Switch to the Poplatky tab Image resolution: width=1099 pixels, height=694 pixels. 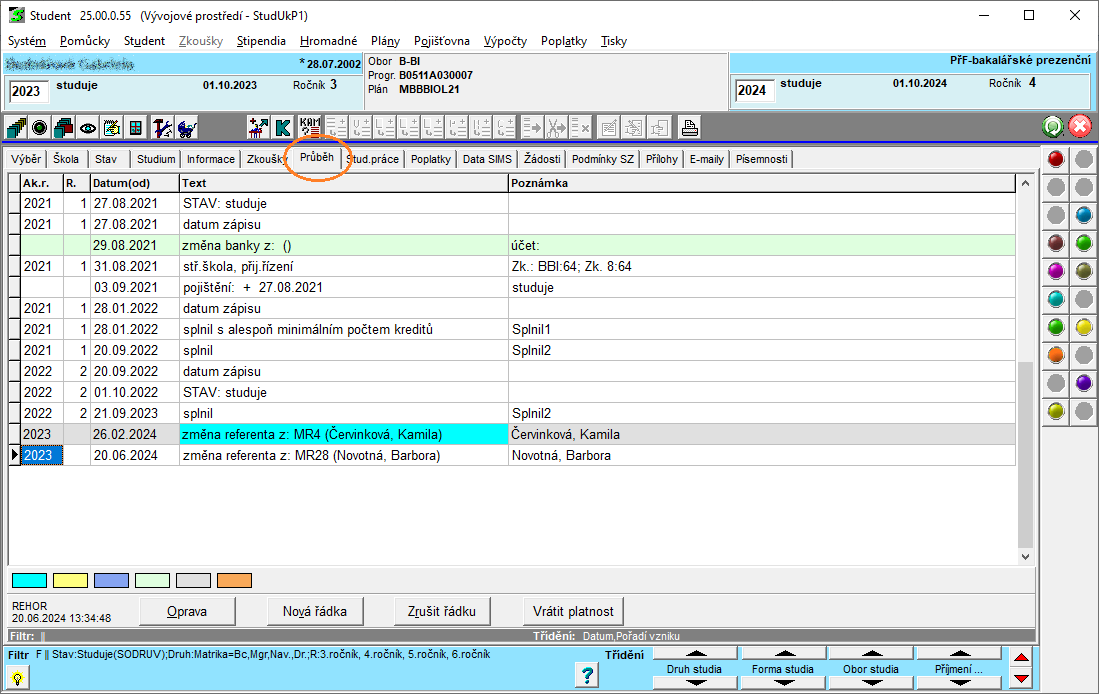coord(430,159)
